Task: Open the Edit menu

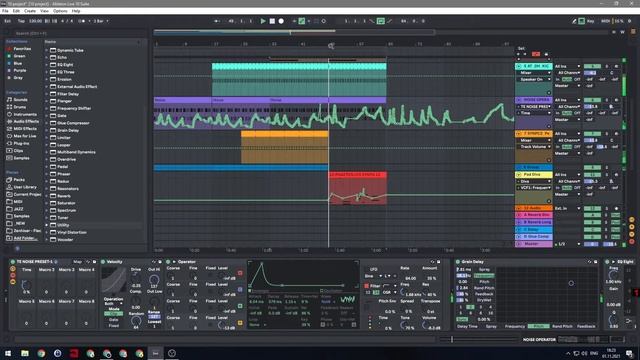Action: (16, 11)
